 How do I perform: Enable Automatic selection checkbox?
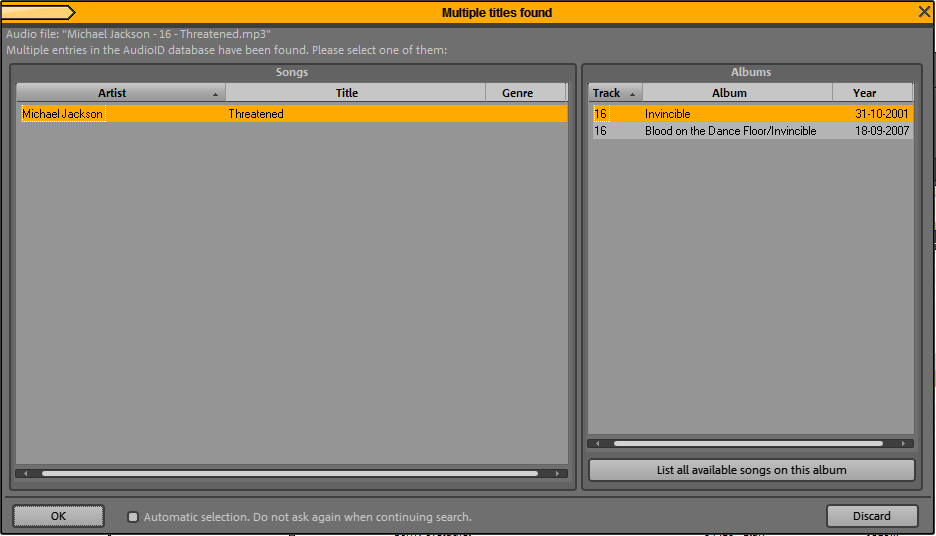133,517
